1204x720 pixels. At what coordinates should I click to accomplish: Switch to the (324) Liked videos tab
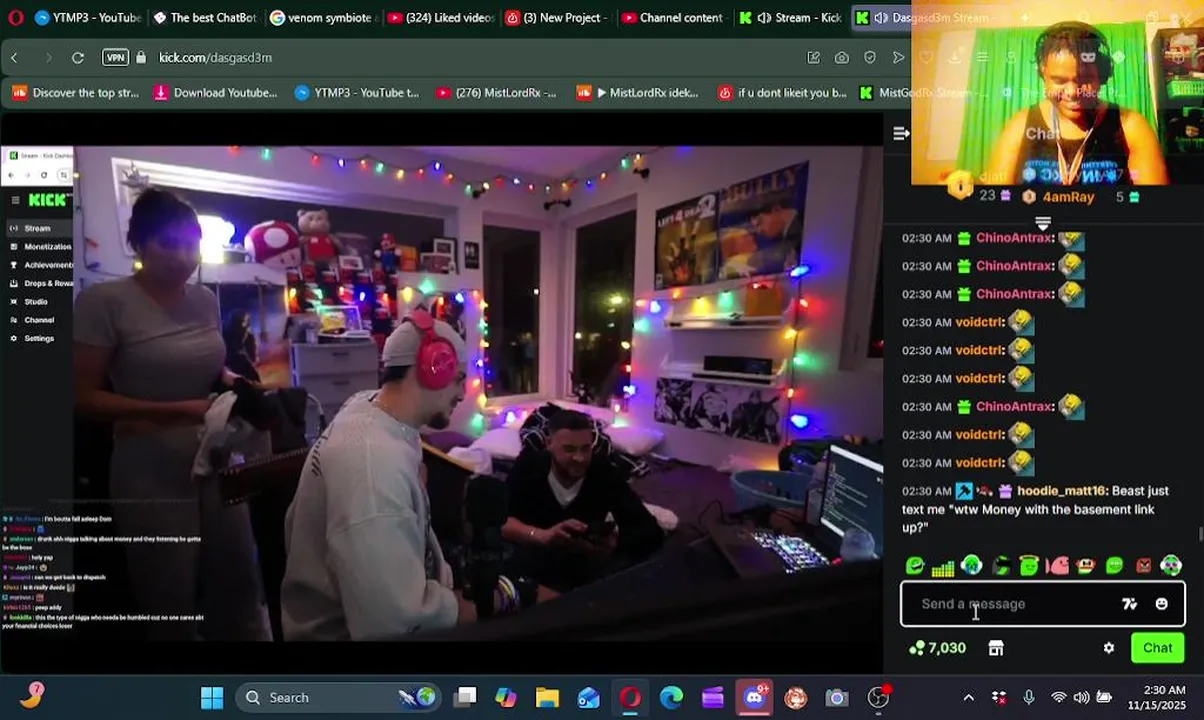click(439, 18)
